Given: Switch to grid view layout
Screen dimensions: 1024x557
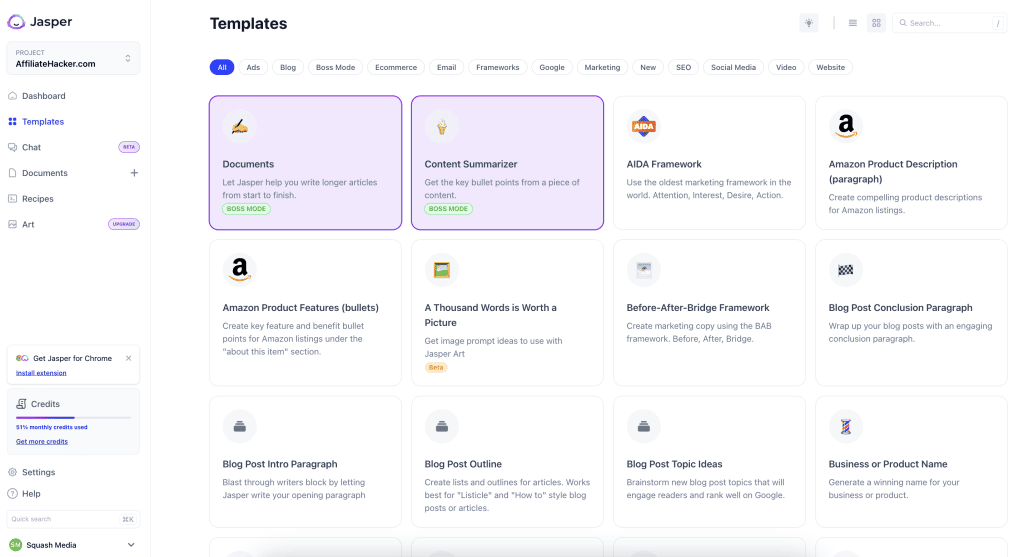Looking at the screenshot, I should 876,23.
